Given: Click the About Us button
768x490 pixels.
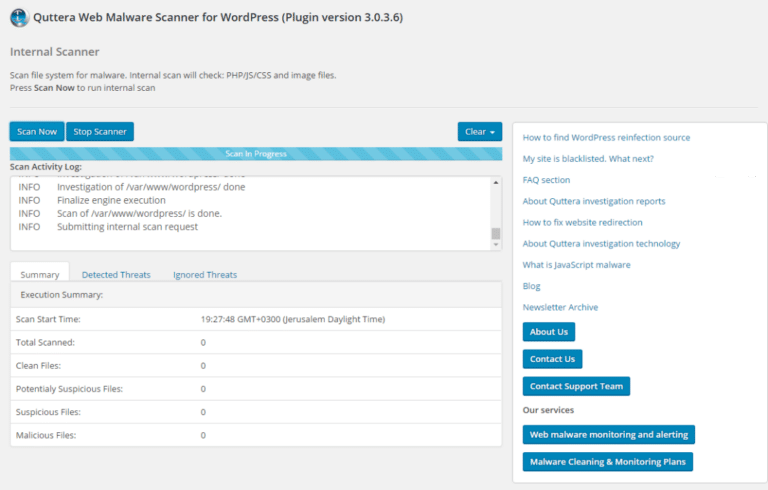Looking at the screenshot, I should (549, 332).
